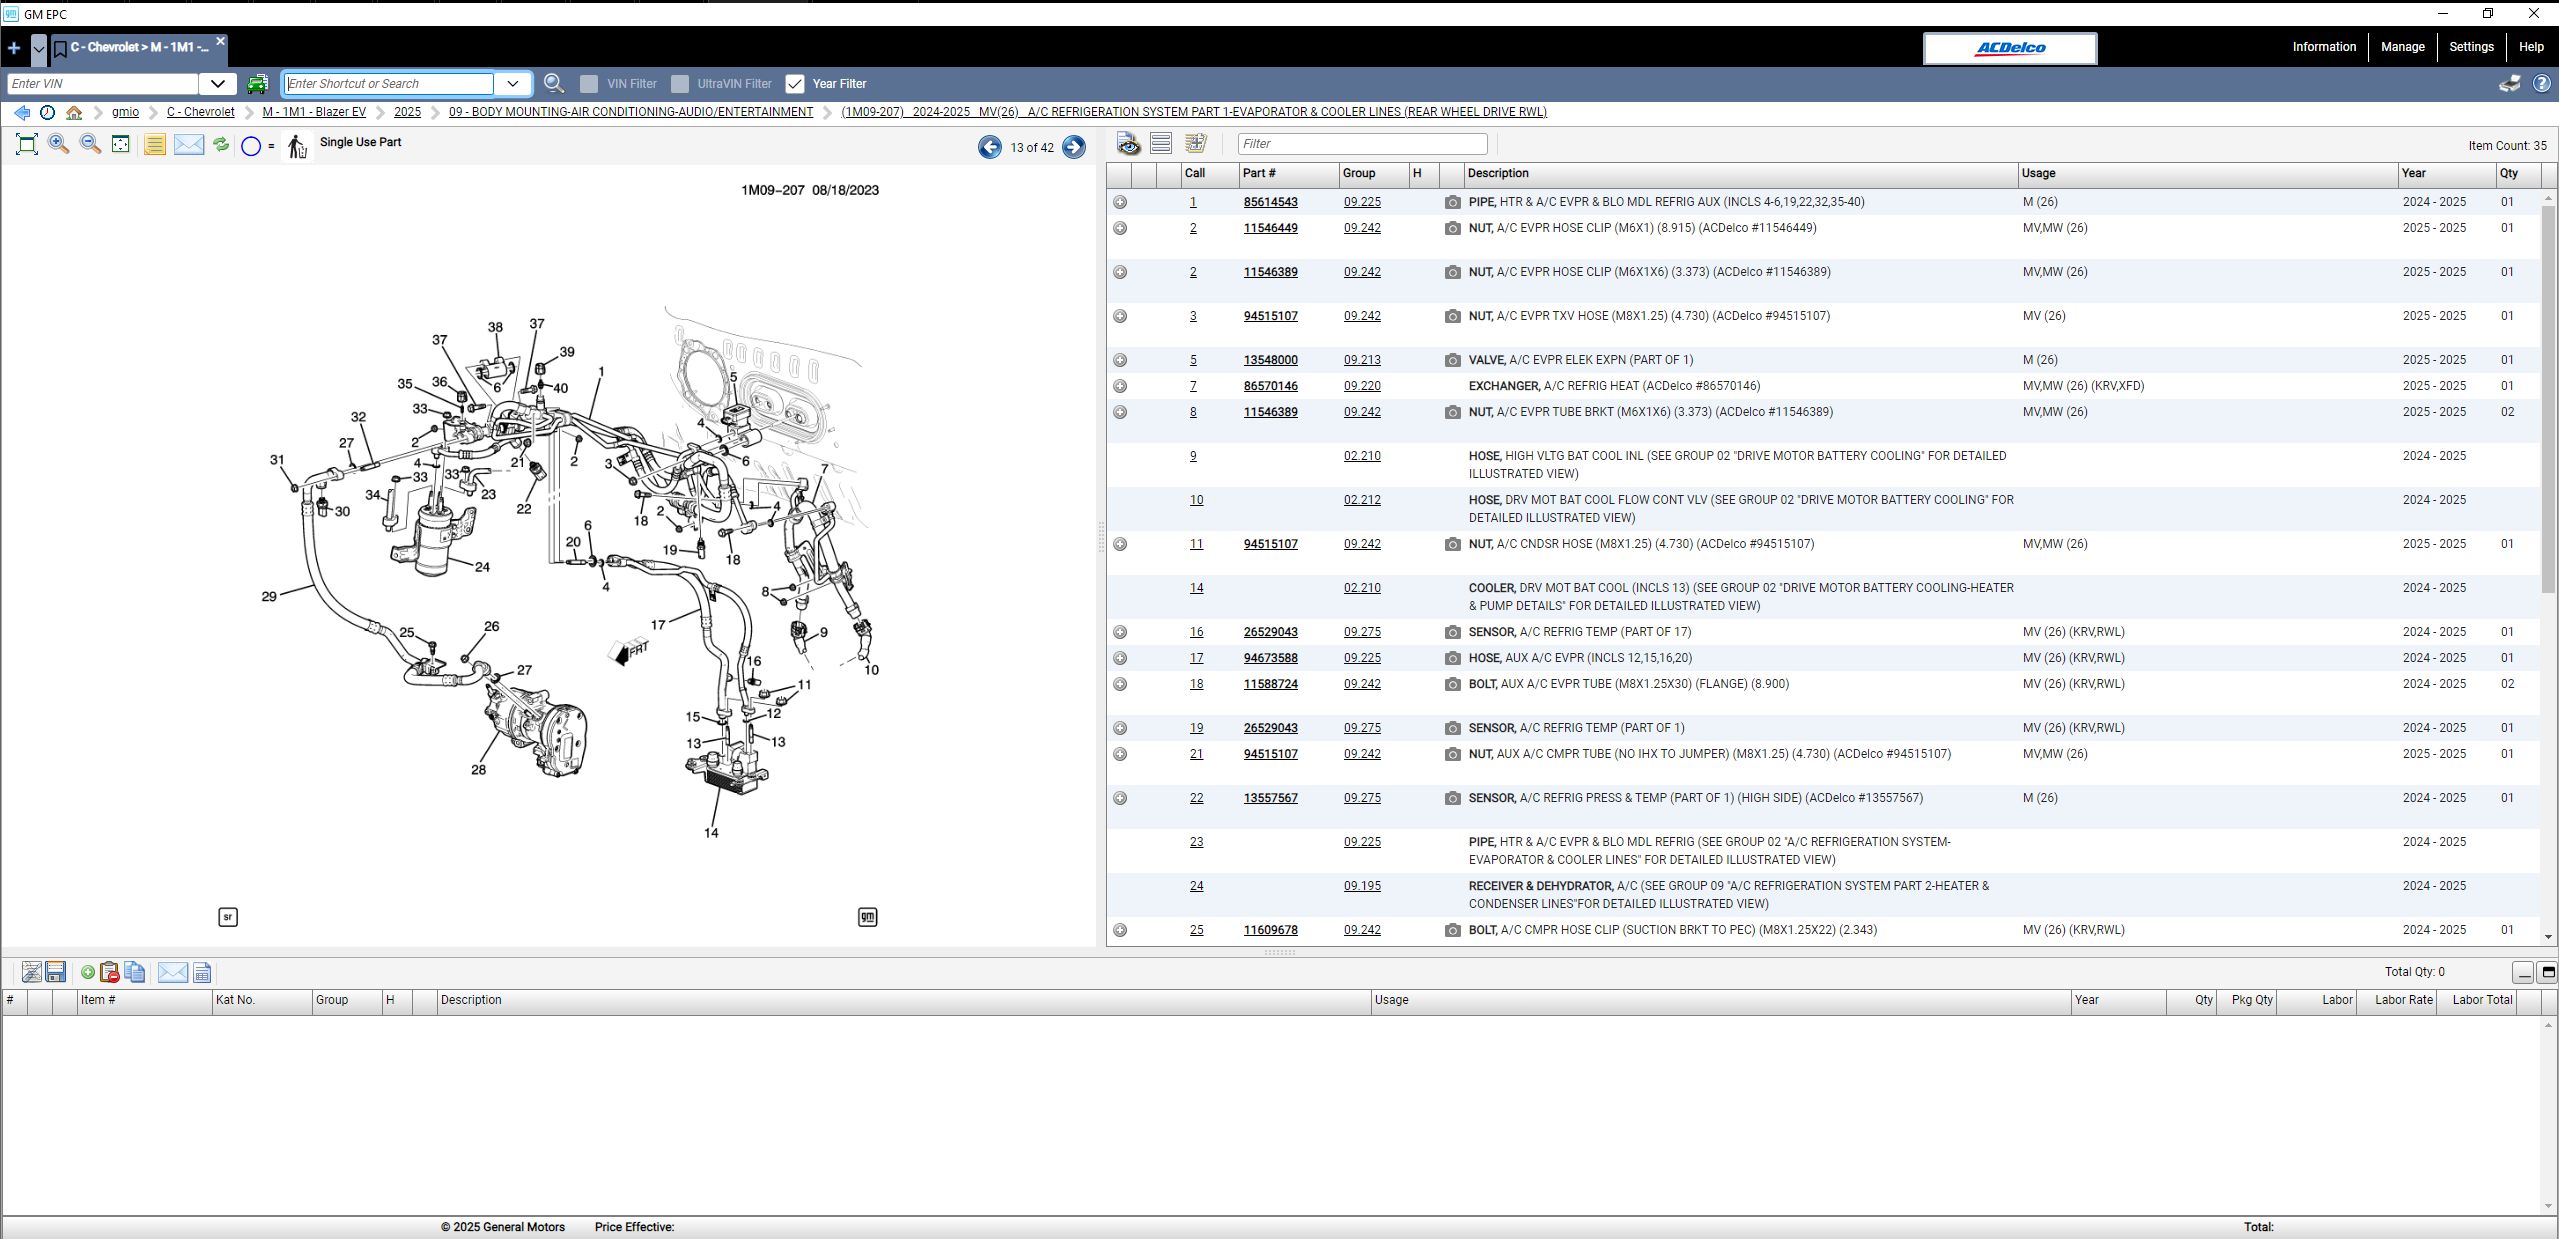Open the tab list dropdown arrow
The width and height of the screenshot is (2559, 1239).
38,47
